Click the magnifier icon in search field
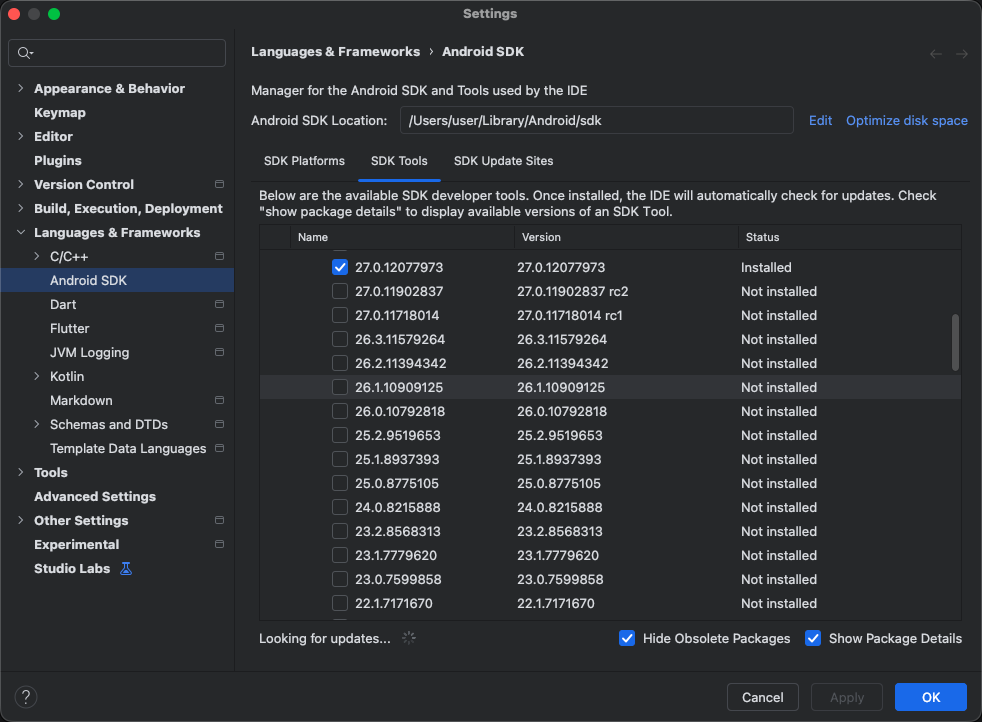982x722 pixels. click(x=22, y=52)
